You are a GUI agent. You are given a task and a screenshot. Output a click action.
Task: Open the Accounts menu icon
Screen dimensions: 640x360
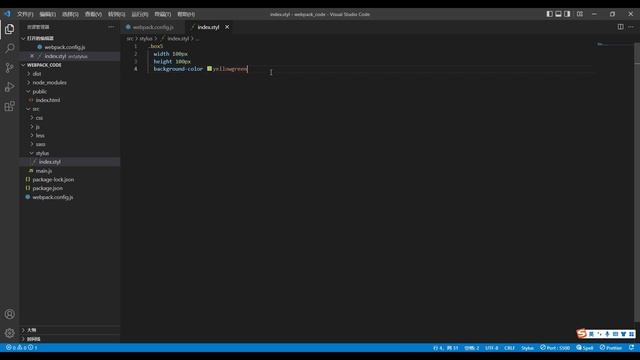point(9,314)
